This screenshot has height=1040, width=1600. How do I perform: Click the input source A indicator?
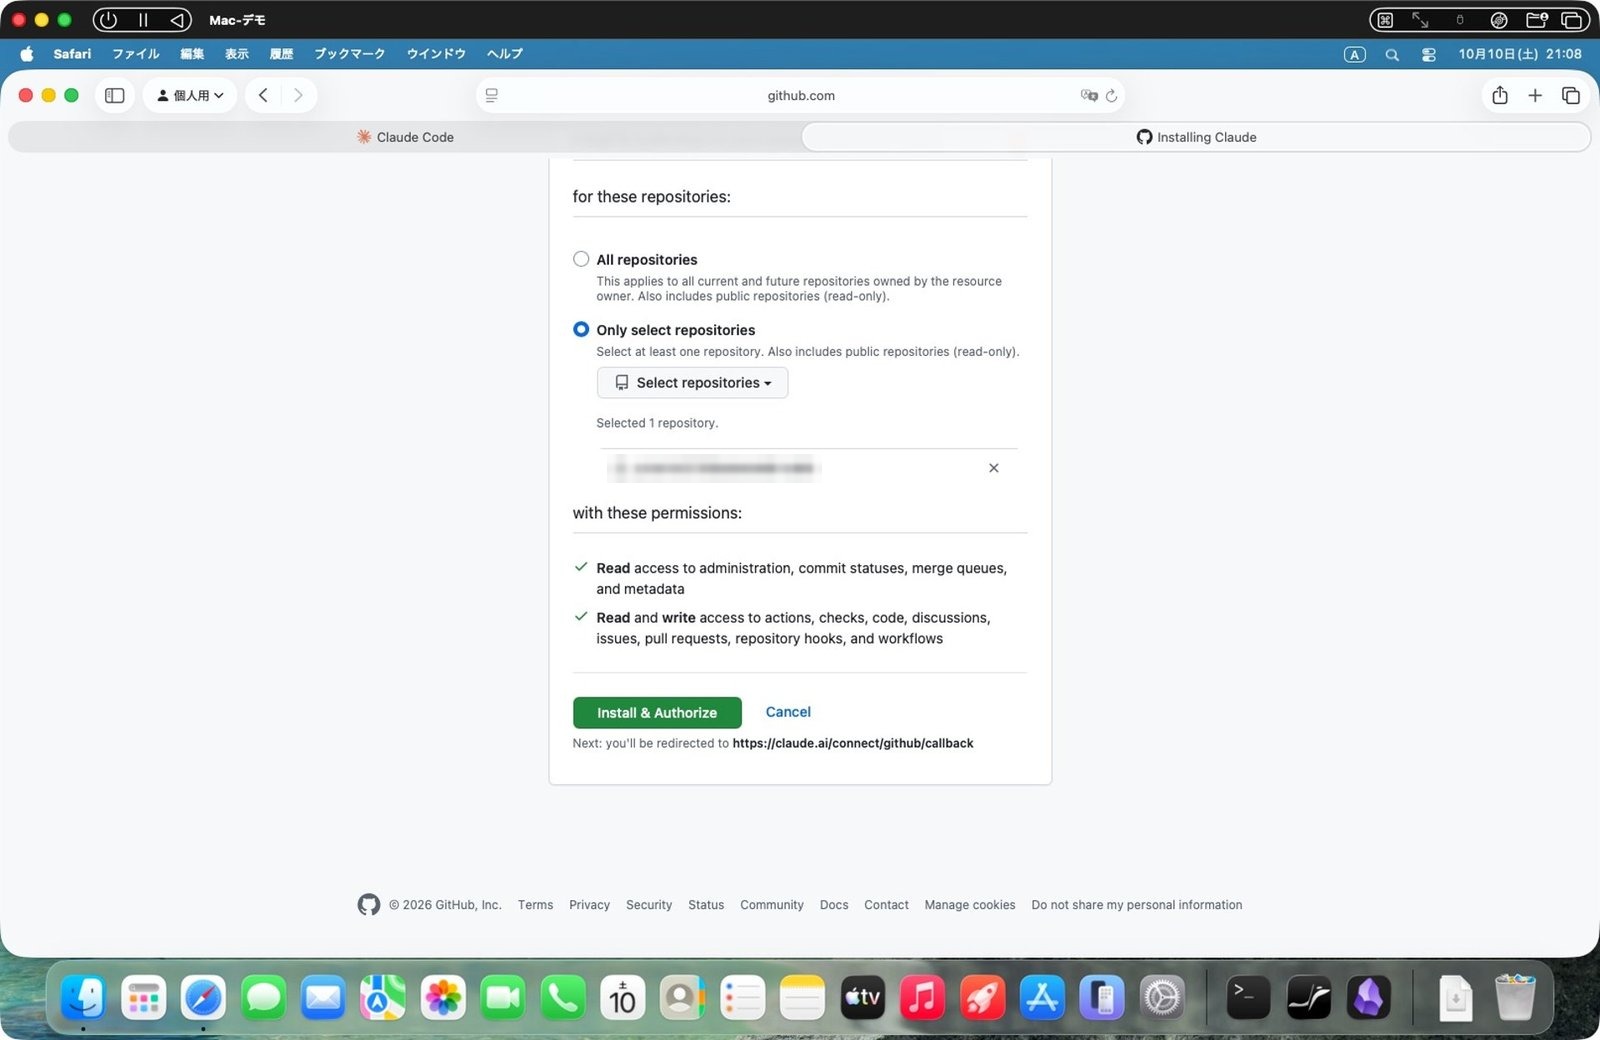tap(1354, 55)
